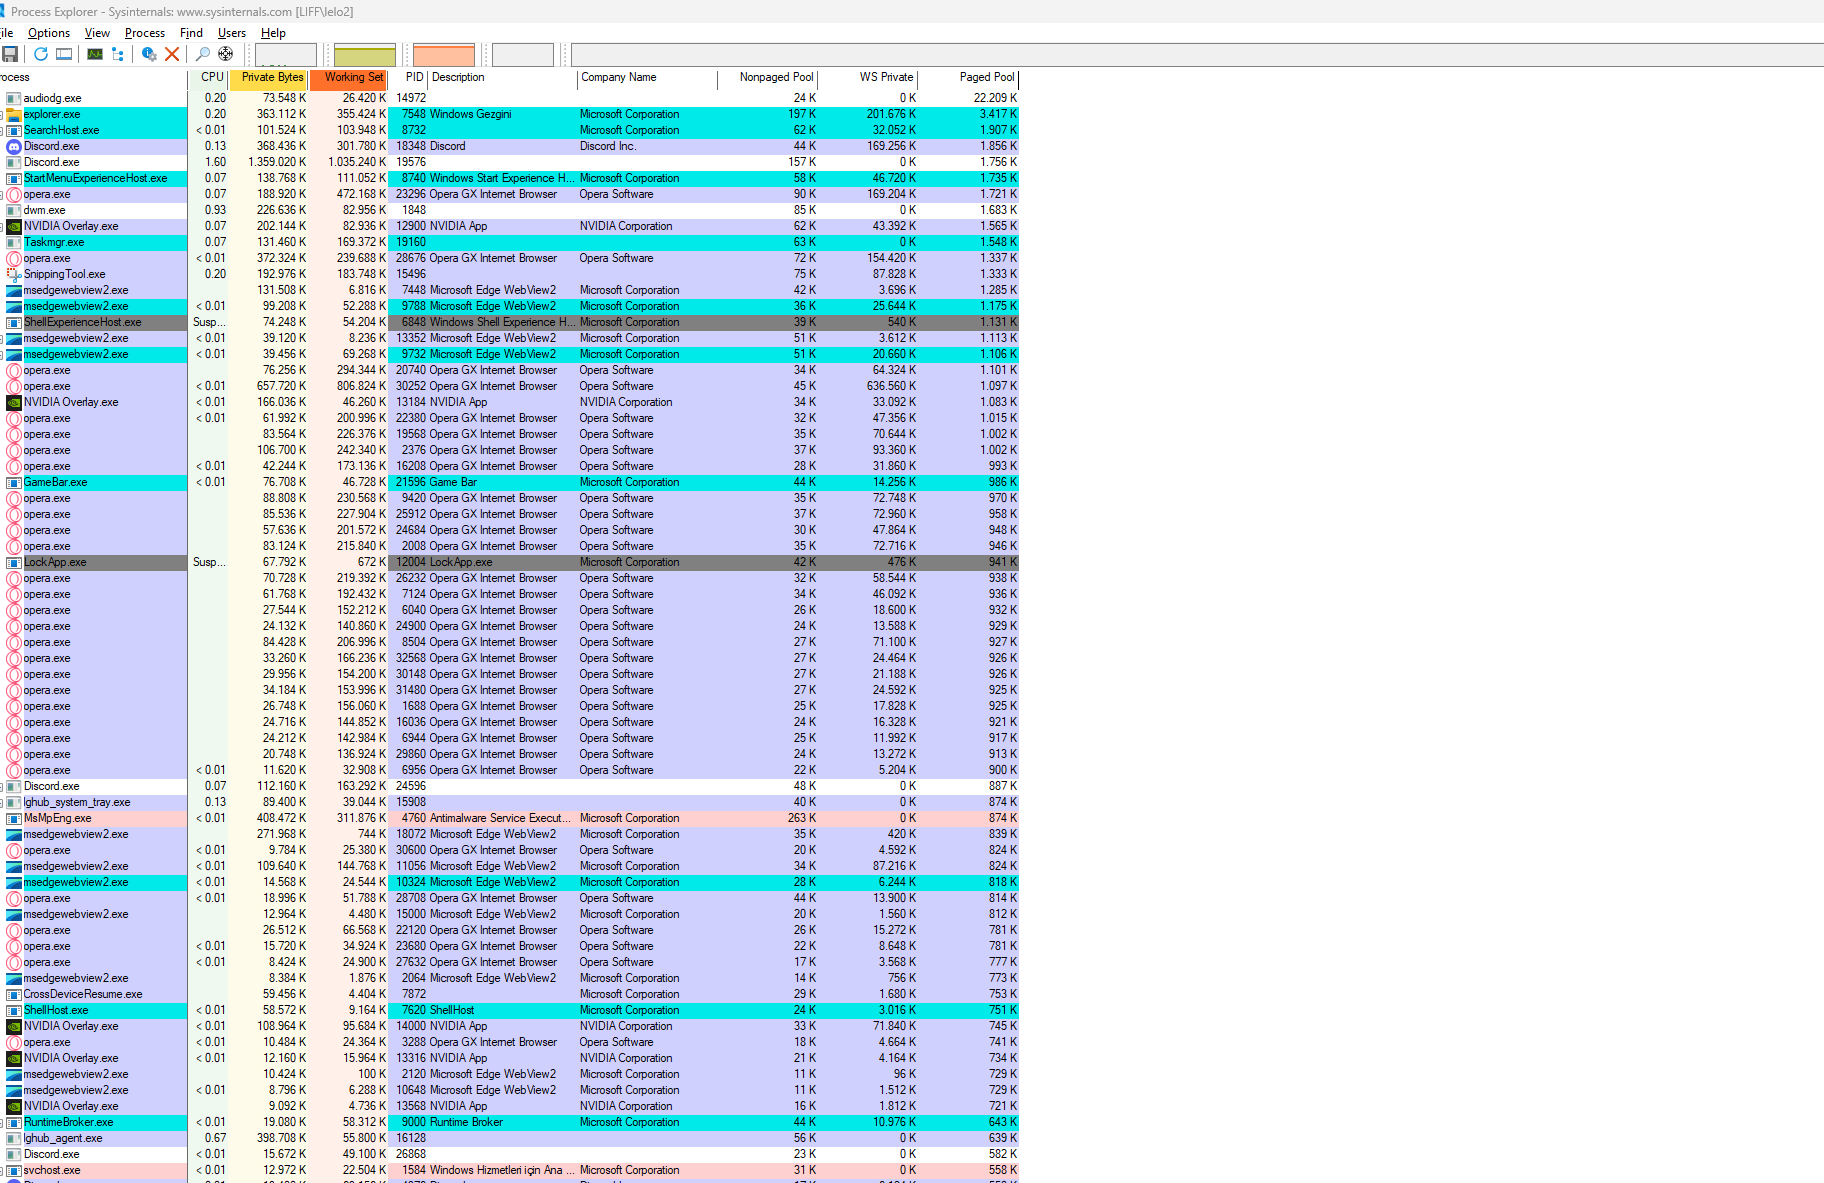Open process Properties toolbar icon
Viewport: 1824px width, 1183px height.
coord(149,54)
